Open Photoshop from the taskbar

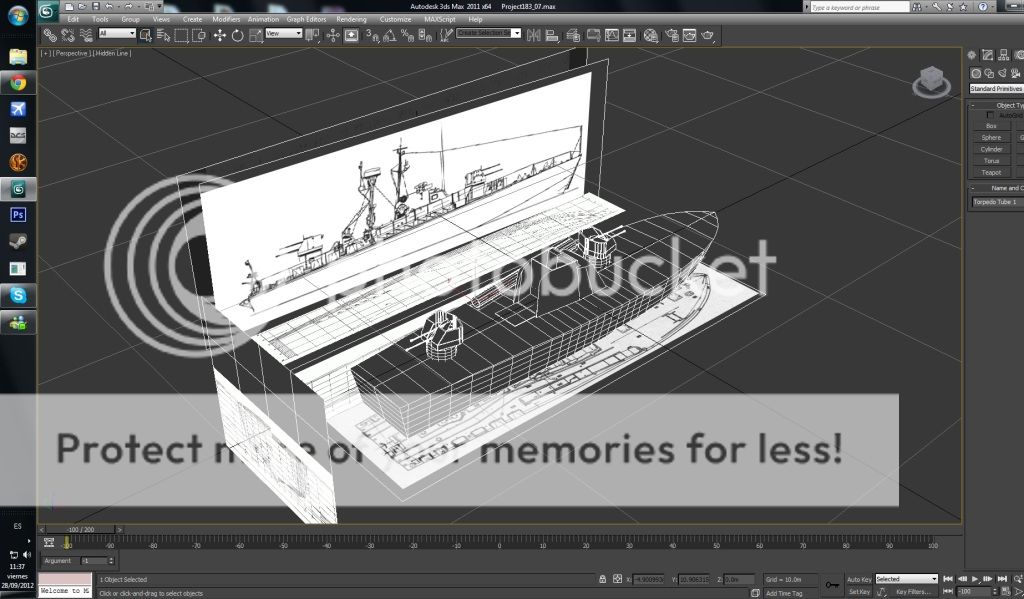click(18, 214)
